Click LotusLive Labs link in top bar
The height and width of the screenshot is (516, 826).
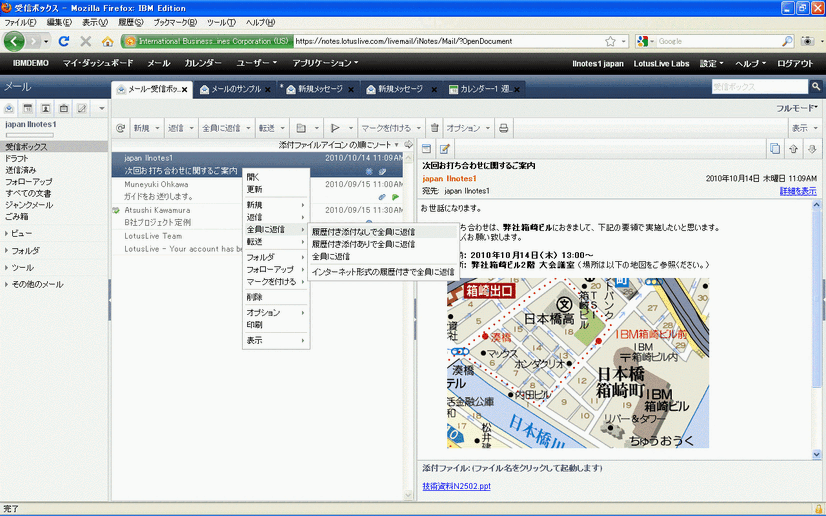point(661,63)
